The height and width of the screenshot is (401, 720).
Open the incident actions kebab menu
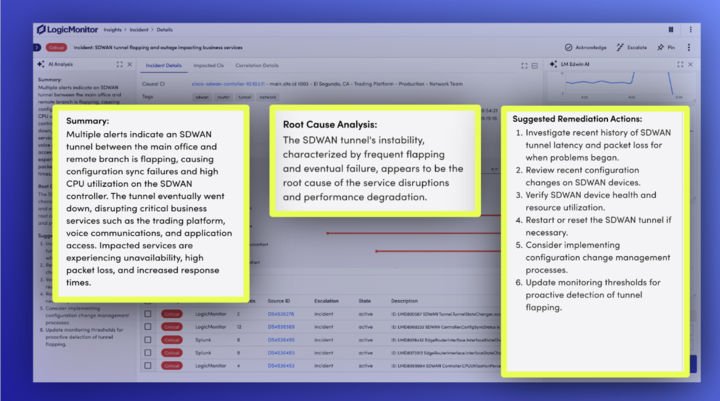click(x=688, y=47)
